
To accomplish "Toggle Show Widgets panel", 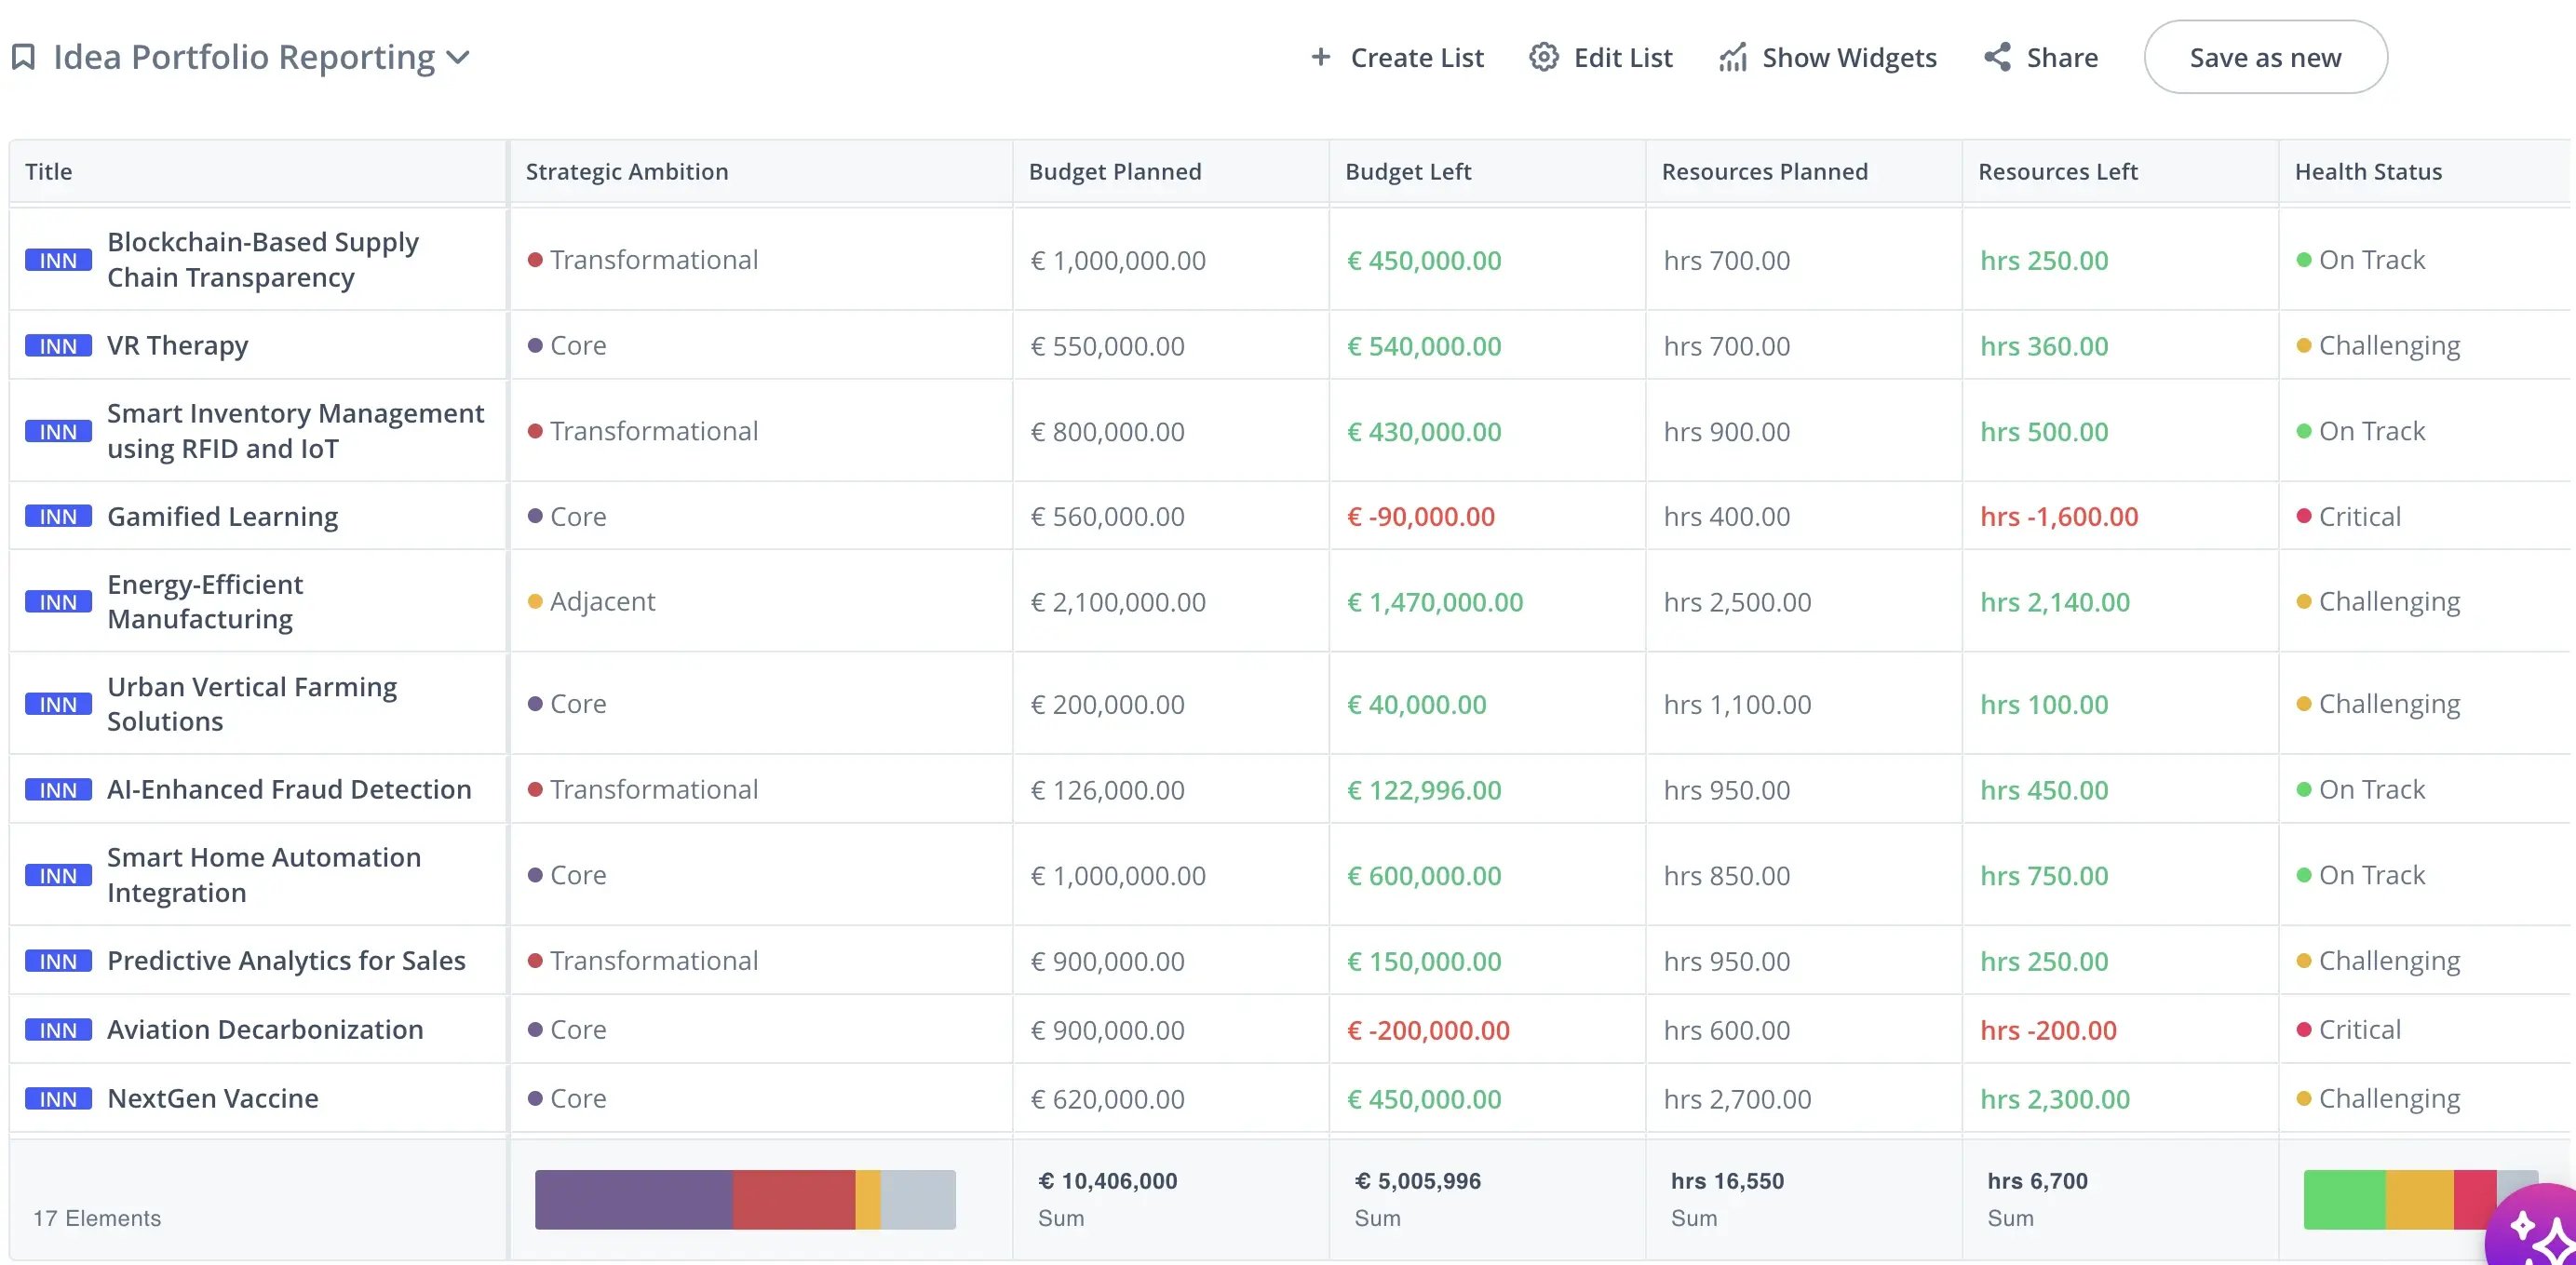I will pyautogui.click(x=1828, y=56).
